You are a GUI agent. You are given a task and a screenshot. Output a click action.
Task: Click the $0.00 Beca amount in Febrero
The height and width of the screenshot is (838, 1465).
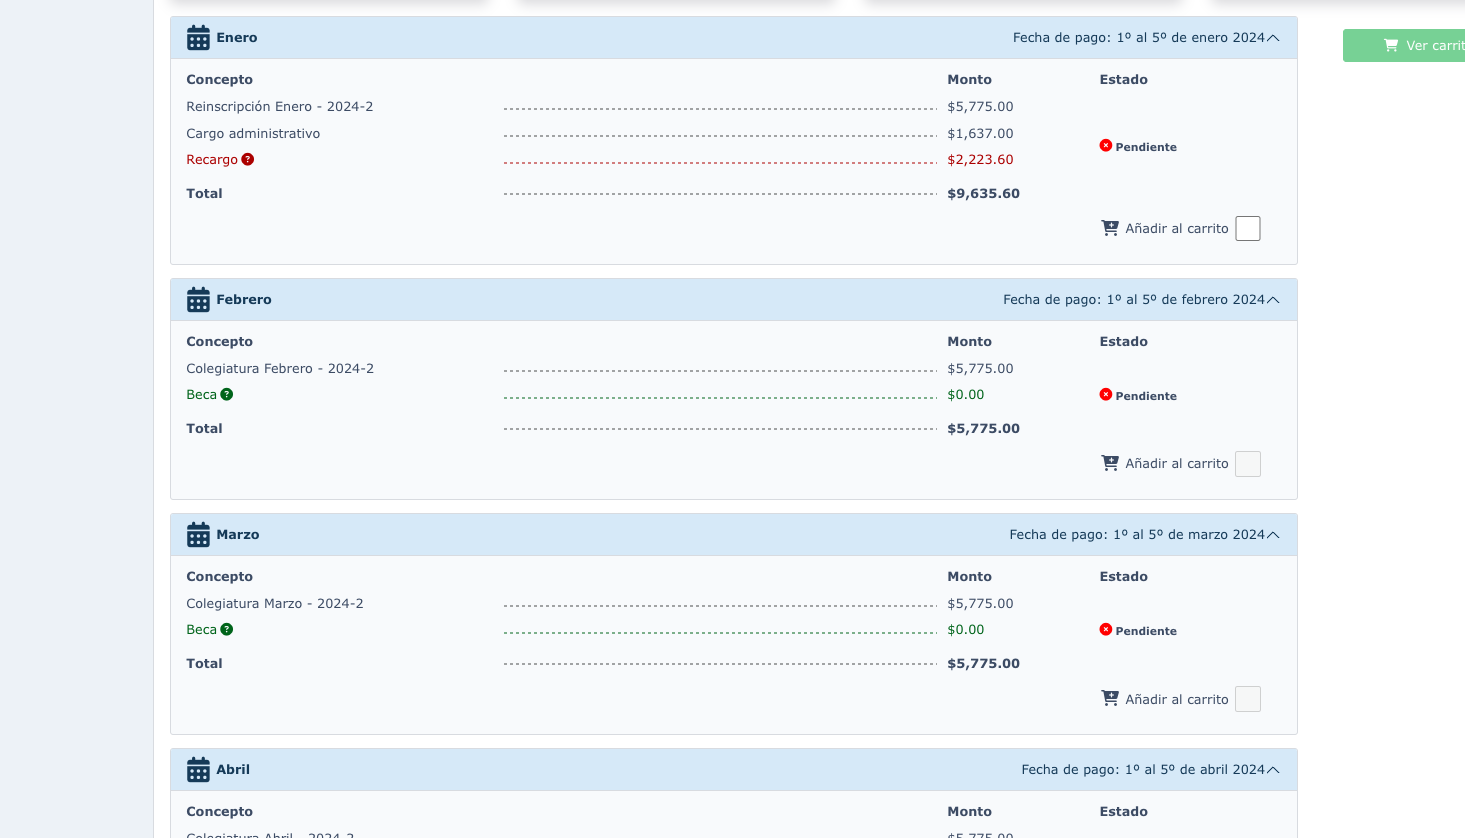(x=966, y=395)
